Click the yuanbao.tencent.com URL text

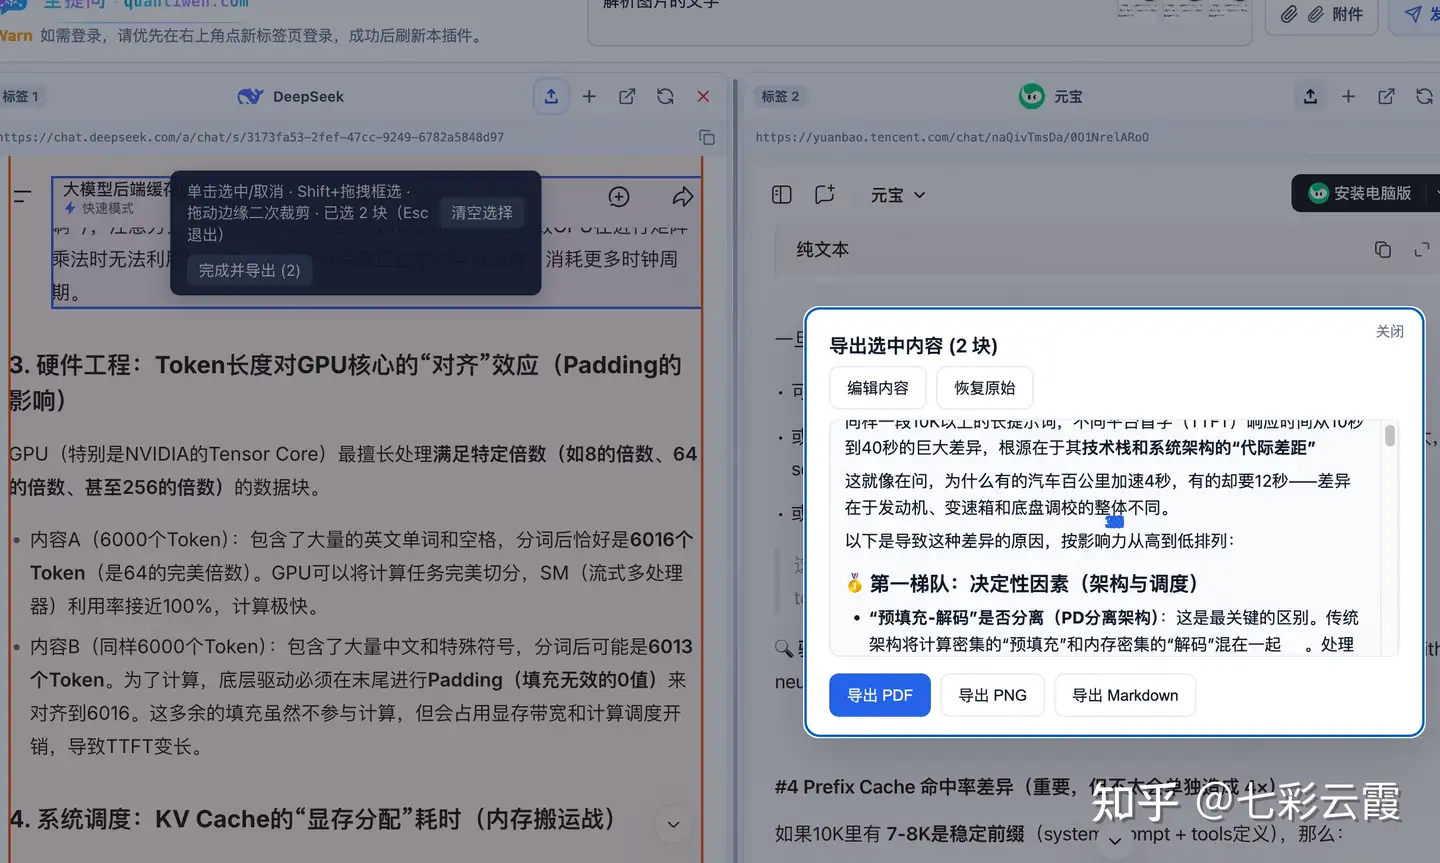click(x=952, y=137)
